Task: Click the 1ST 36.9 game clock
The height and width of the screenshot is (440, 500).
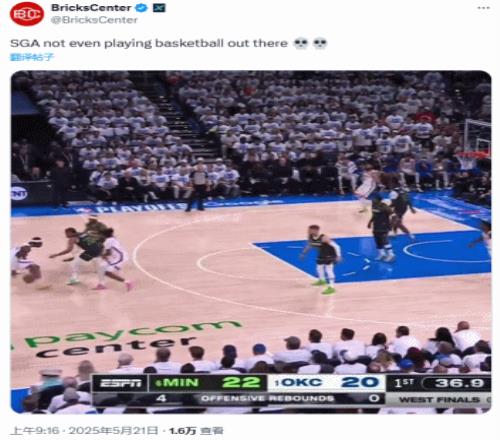Action: pos(438,383)
